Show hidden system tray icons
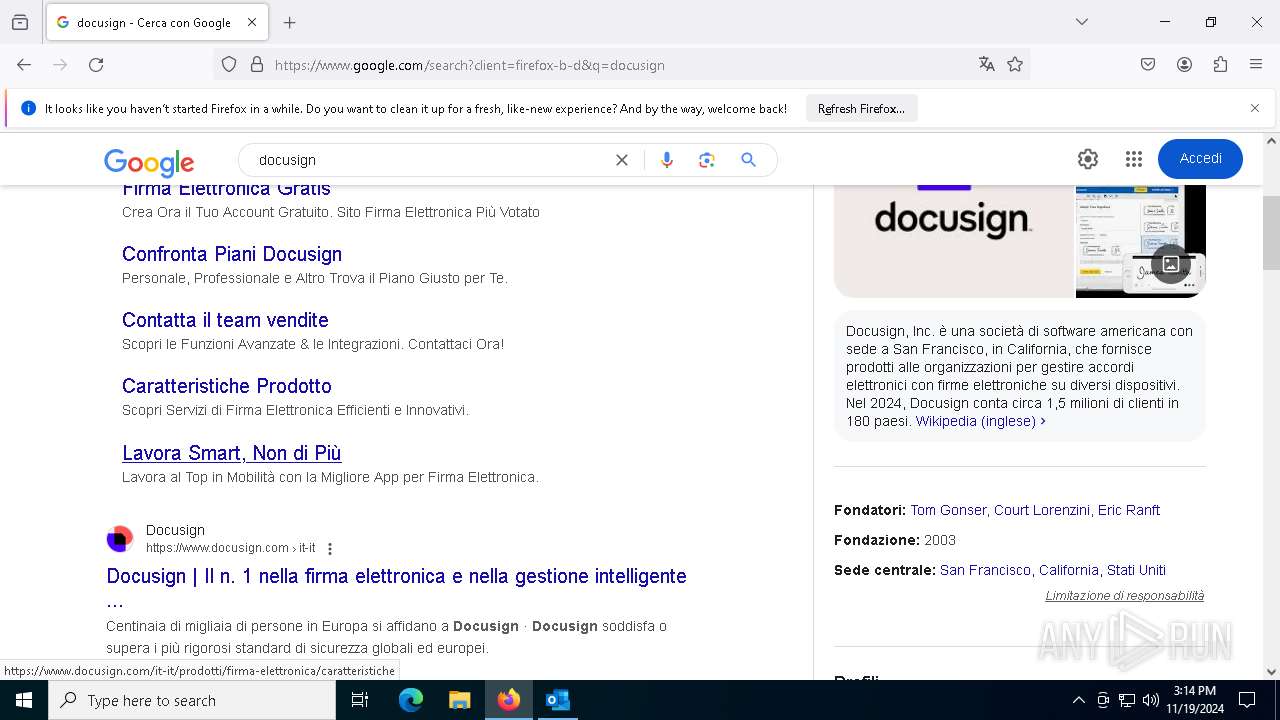Image resolution: width=1280 pixels, height=720 pixels. tap(1078, 700)
